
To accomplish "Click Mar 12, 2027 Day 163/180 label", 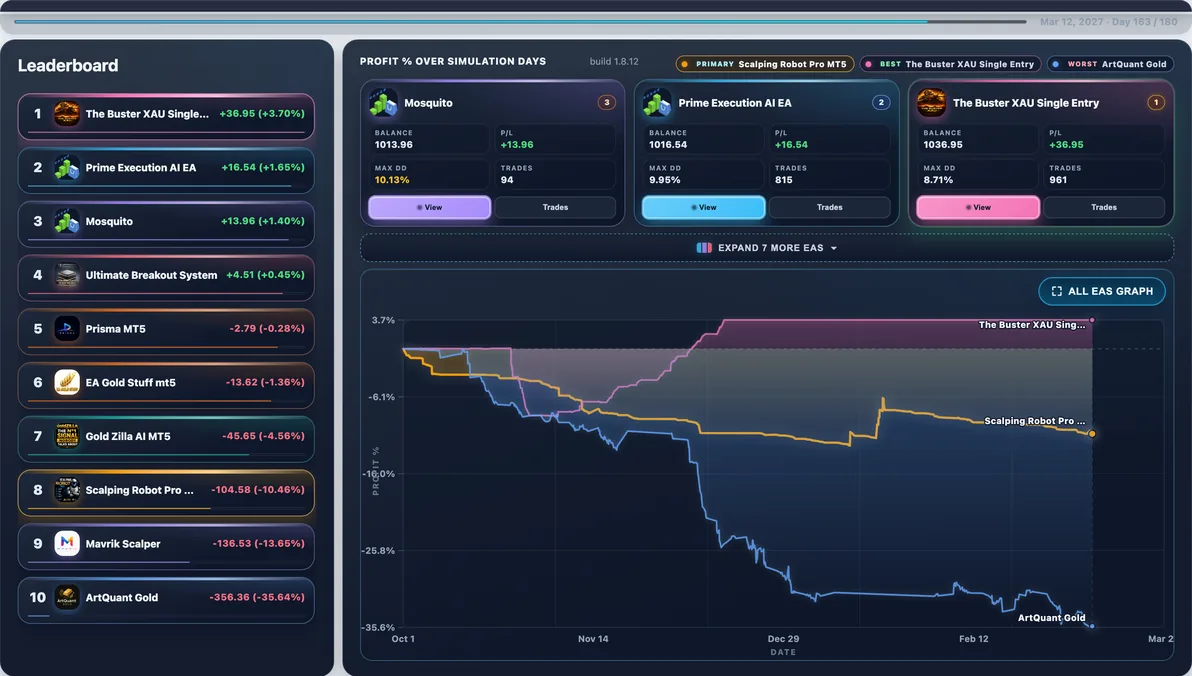I will [x=1108, y=22].
